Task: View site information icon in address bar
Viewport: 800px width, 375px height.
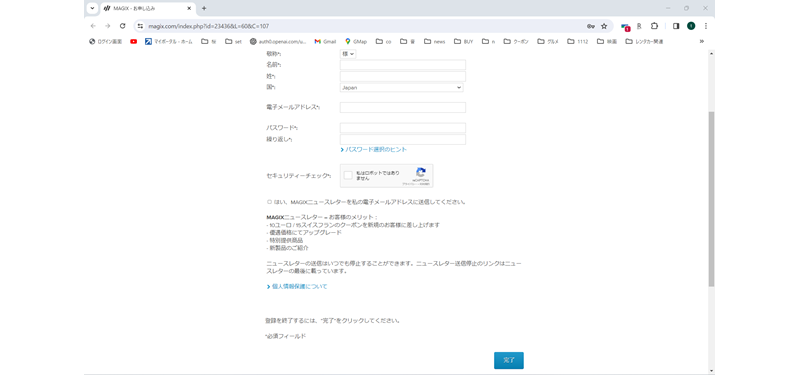Action: point(141,26)
